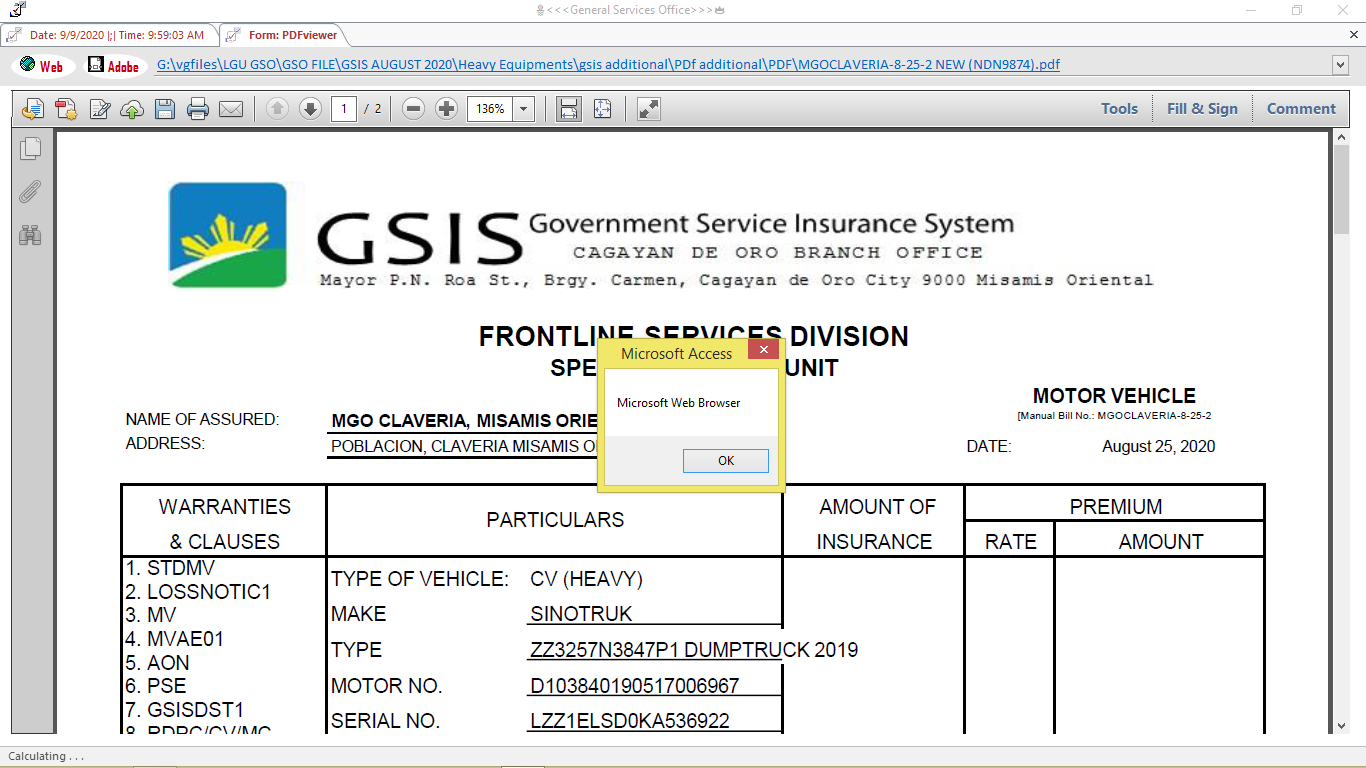Close the Microsoft Access message box

pyautogui.click(x=764, y=350)
